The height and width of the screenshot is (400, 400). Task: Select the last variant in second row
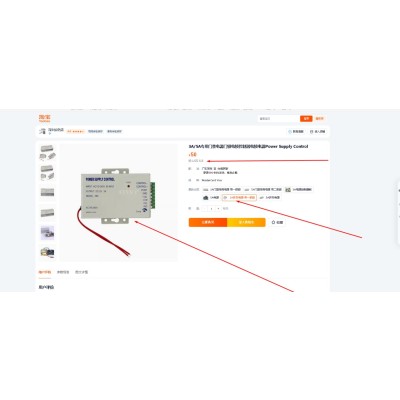click(270, 198)
